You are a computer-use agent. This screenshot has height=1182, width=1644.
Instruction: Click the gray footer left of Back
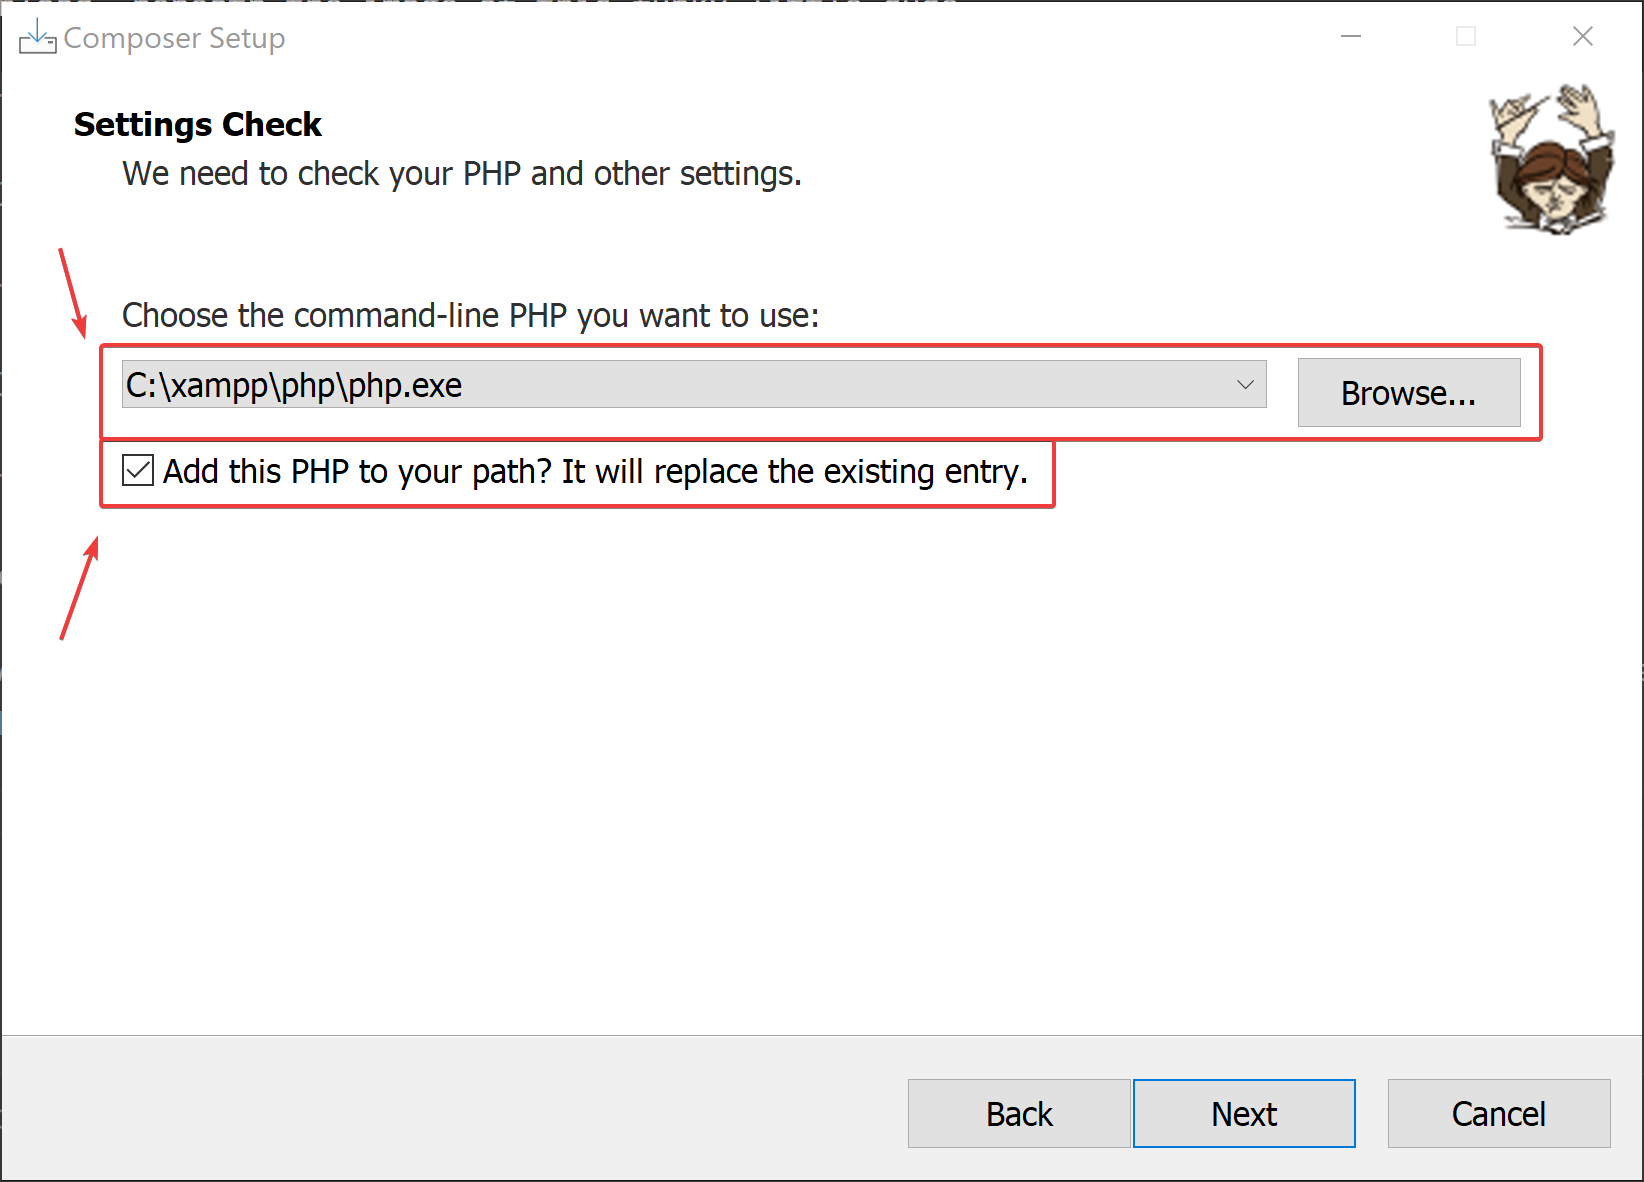tap(450, 1110)
